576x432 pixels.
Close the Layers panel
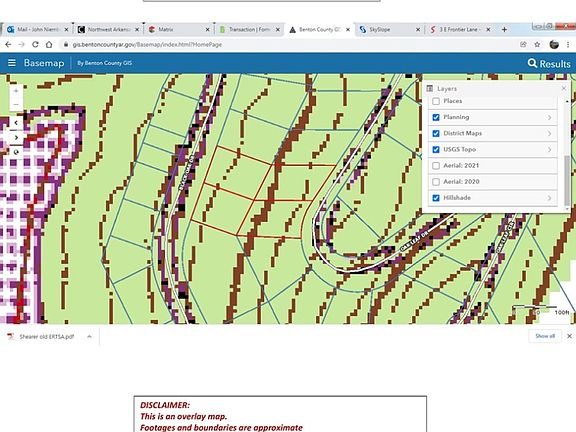[x=564, y=89]
